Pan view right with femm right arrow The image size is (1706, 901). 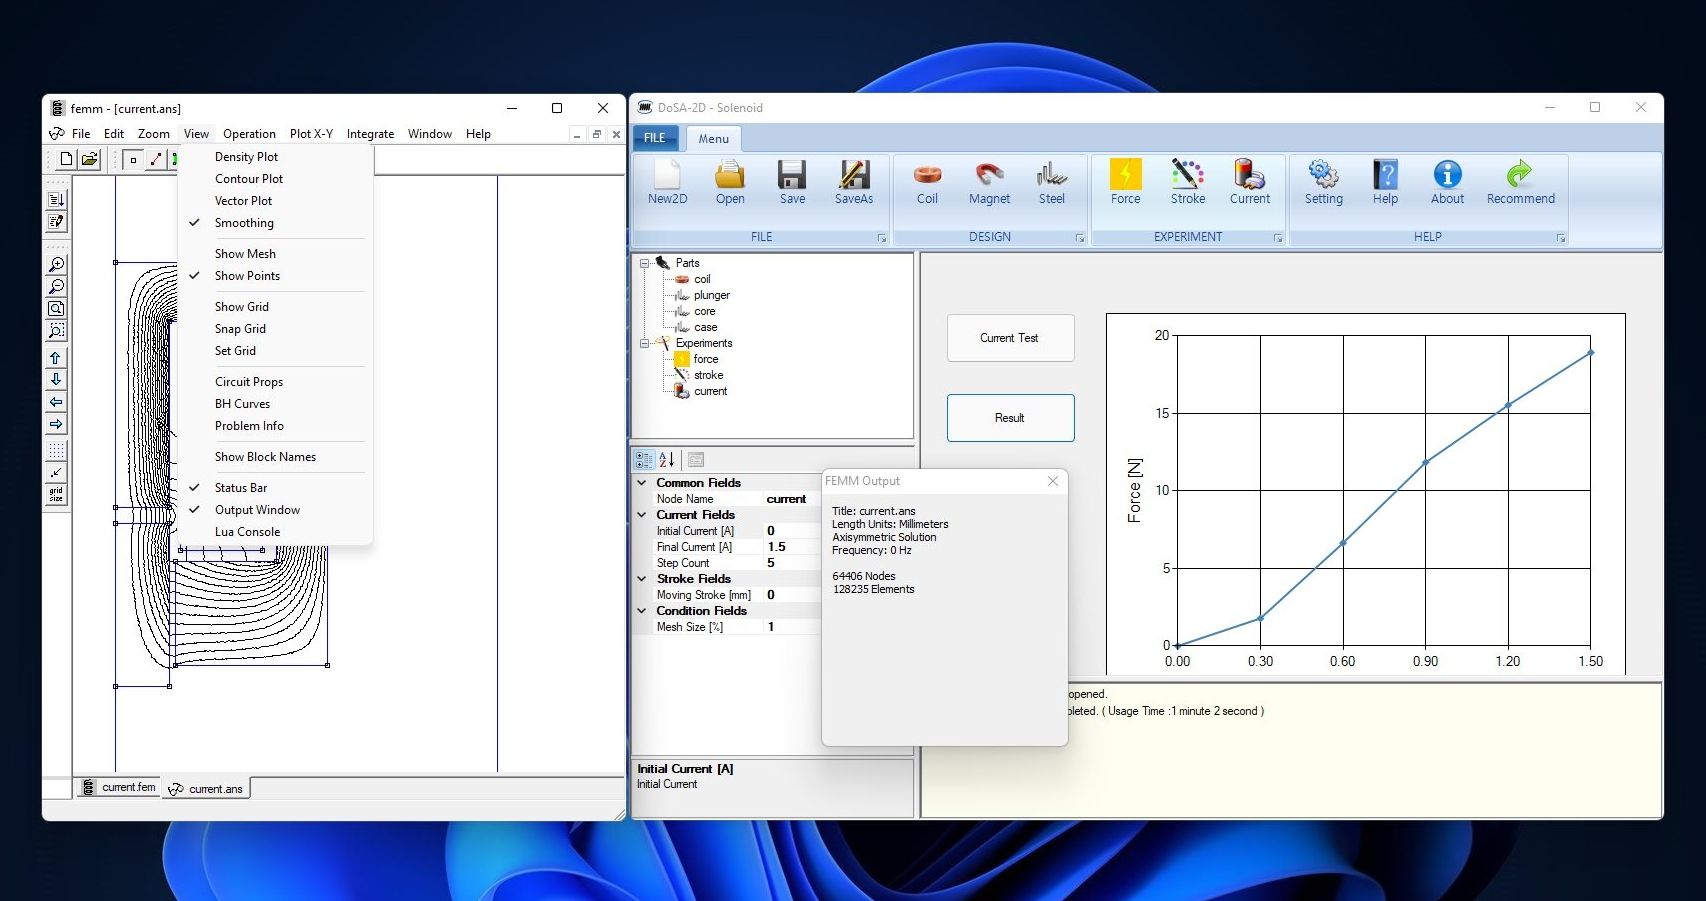click(56, 424)
